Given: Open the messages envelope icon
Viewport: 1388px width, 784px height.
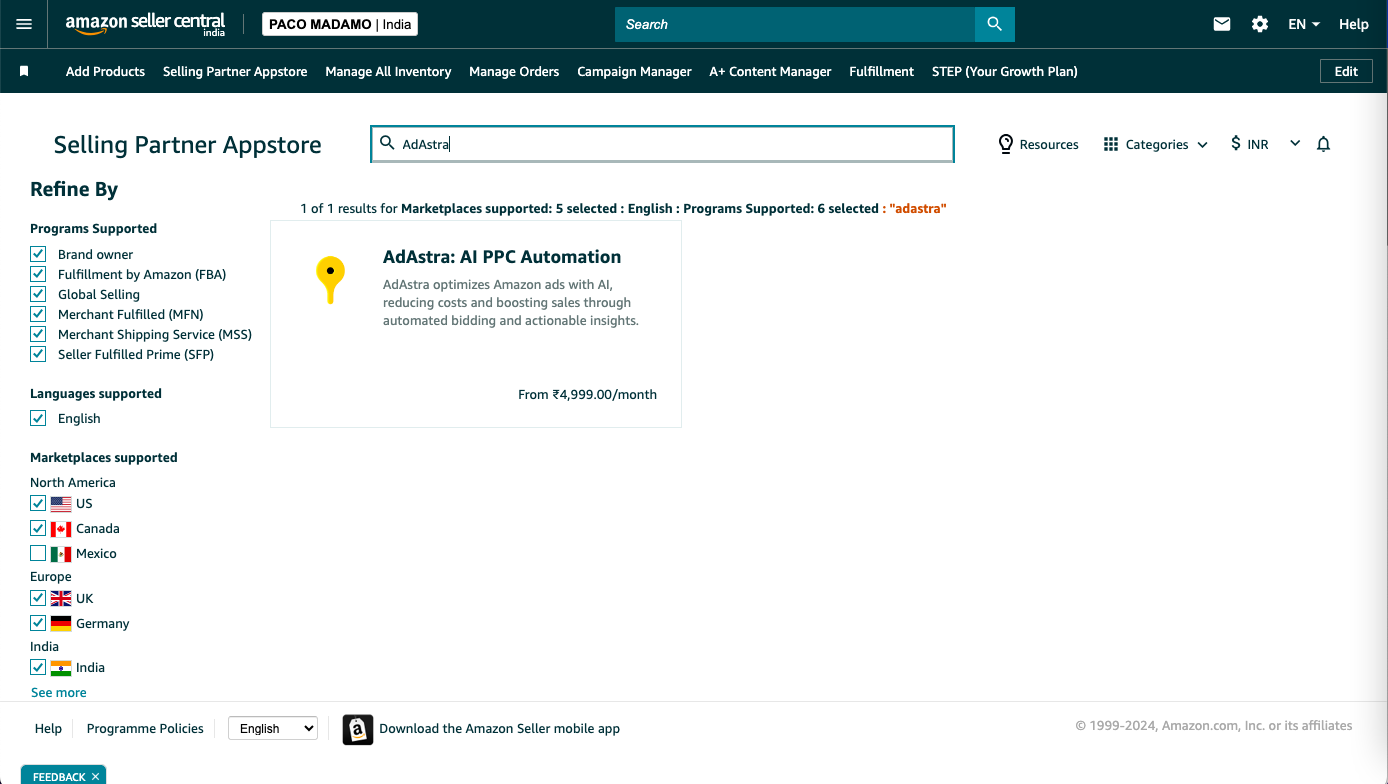Looking at the screenshot, I should [1222, 24].
